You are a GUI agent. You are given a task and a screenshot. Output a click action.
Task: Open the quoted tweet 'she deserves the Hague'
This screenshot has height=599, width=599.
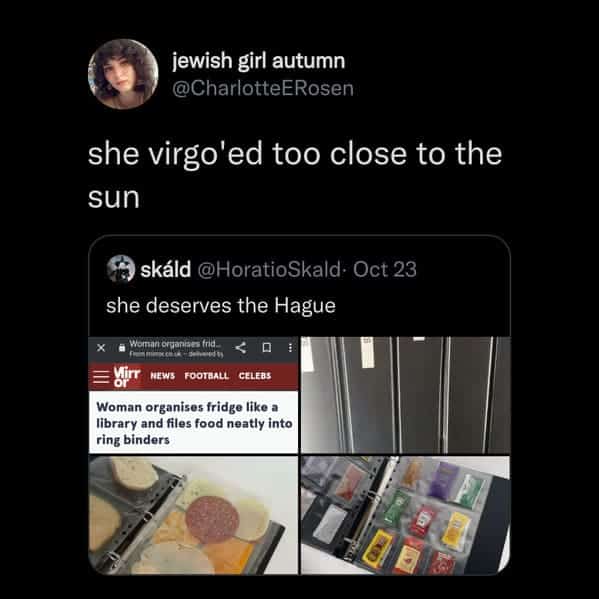click(221, 306)
